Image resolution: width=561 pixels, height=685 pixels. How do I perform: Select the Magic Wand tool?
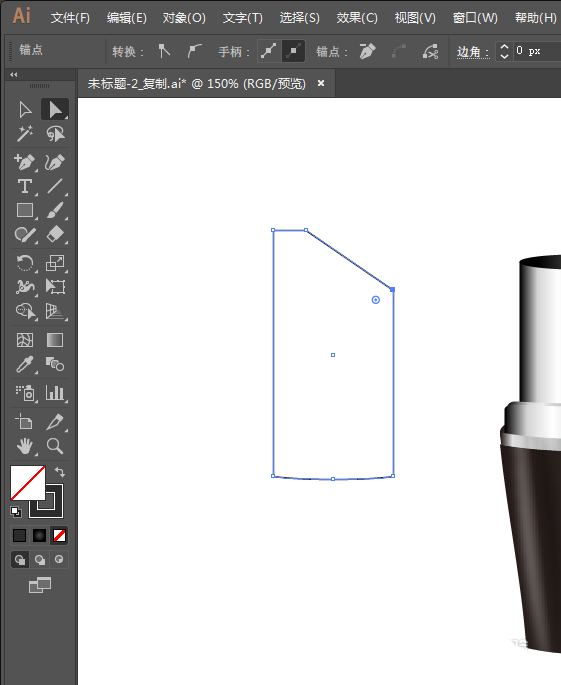(x=25, y=134)
